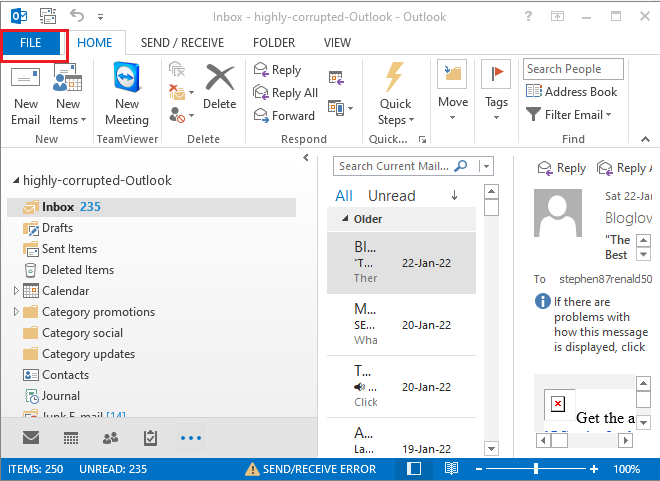Open the message dated 19-Jan-22
Image resolution: width=660 pixels, height=481 pixels.
[x=401, y=438]
